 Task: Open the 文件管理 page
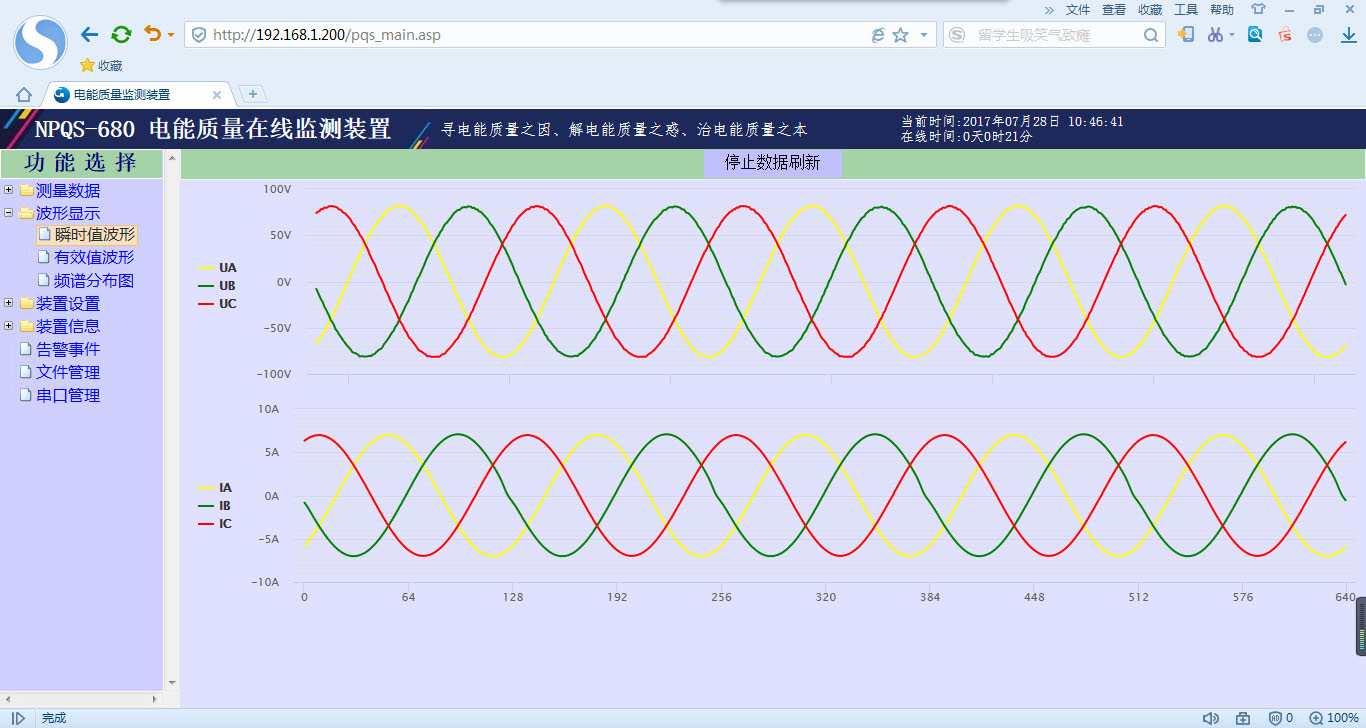(68, 372)
